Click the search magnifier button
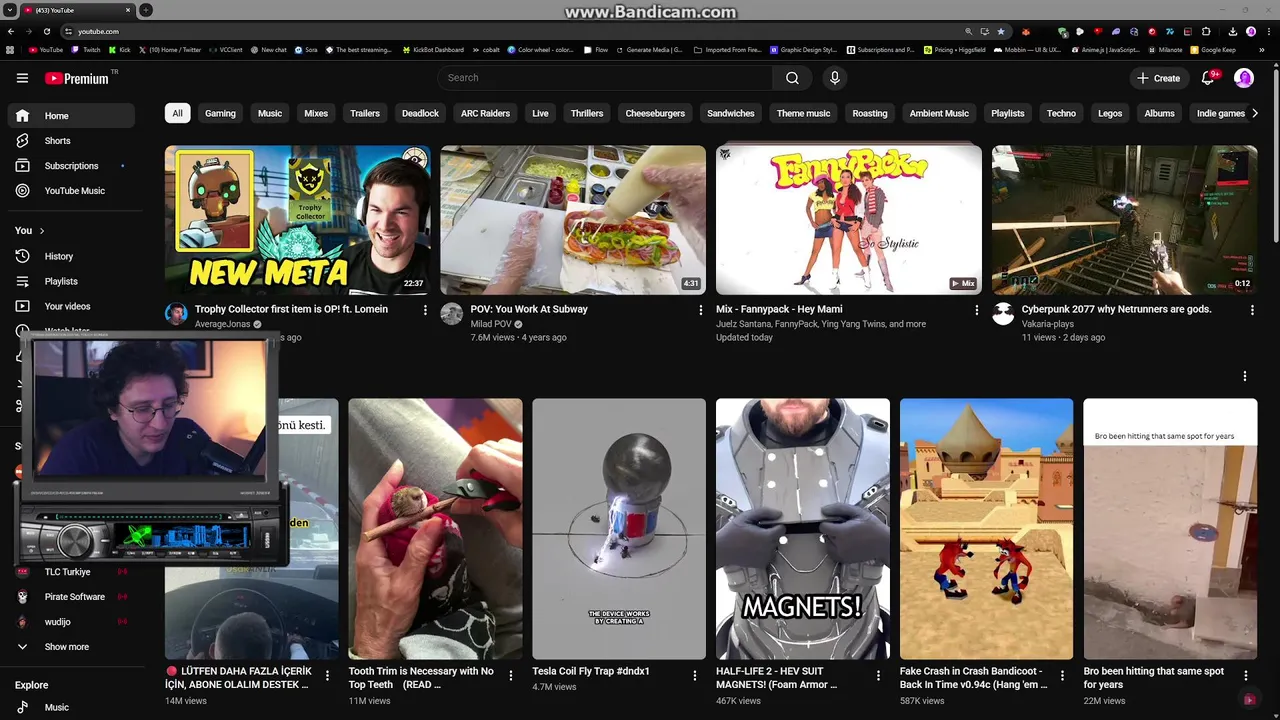Viewport: 1280px width, 720px height. pyautogui.click(x=792, y=78)
